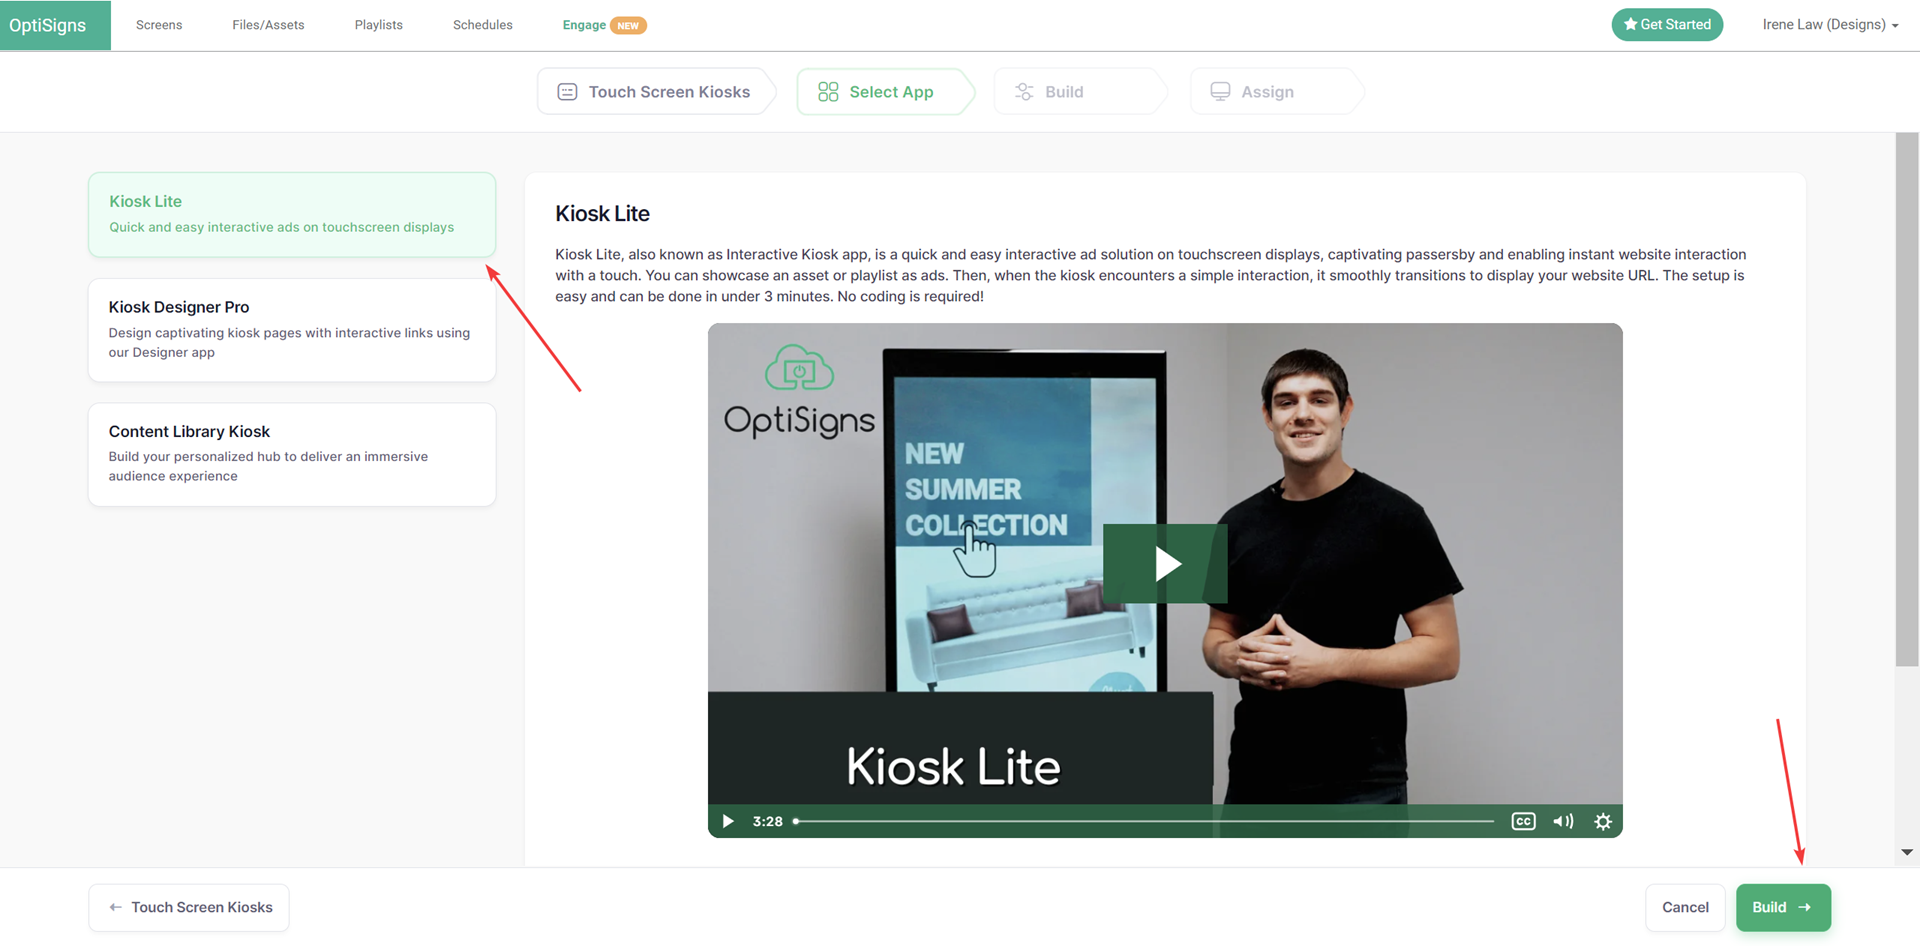Go back to Touch Screen Kiosks
The height and width of the screenshot is (946, 1920).
coord(189,907)
